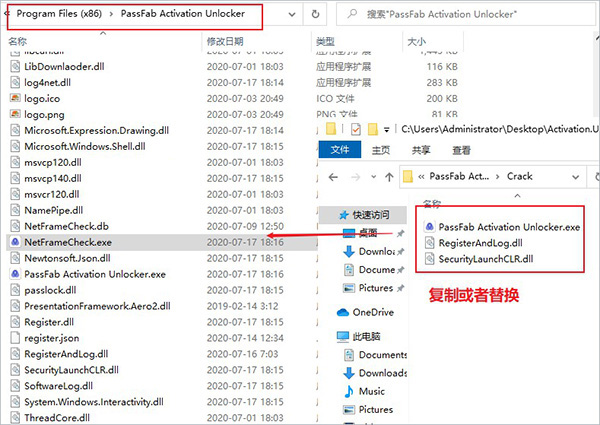The height and width of the screenshot is (425, 600).
Task: Click the Forward arrow in Crack window
Action: [355, 177]
